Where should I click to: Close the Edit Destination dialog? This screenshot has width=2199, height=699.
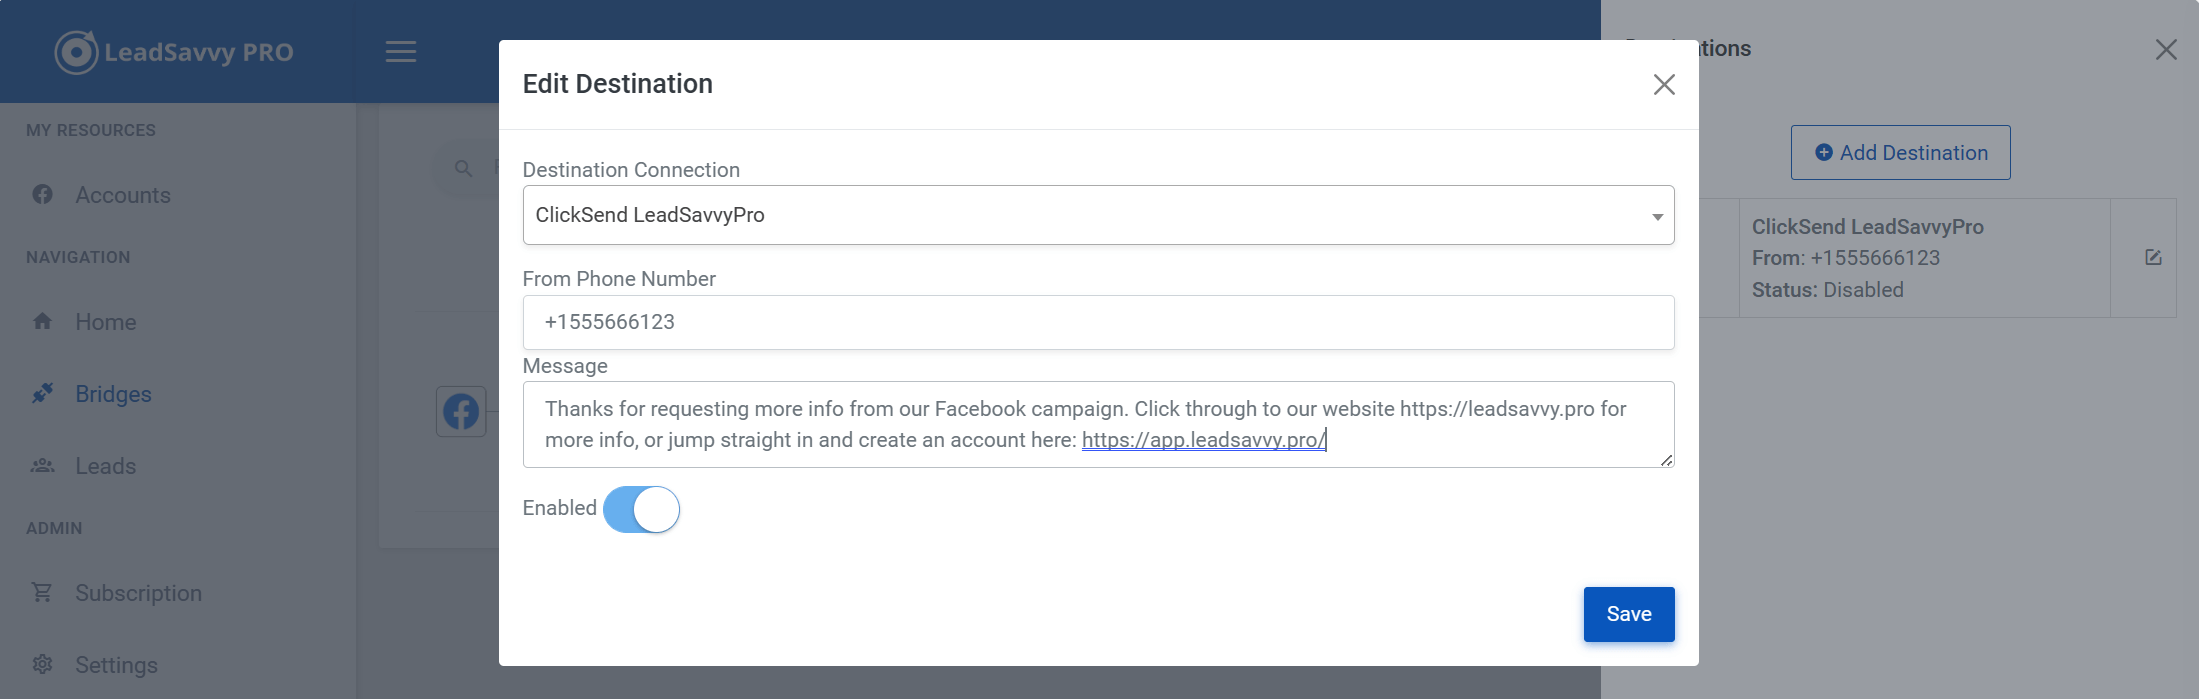click(1664, 84)
